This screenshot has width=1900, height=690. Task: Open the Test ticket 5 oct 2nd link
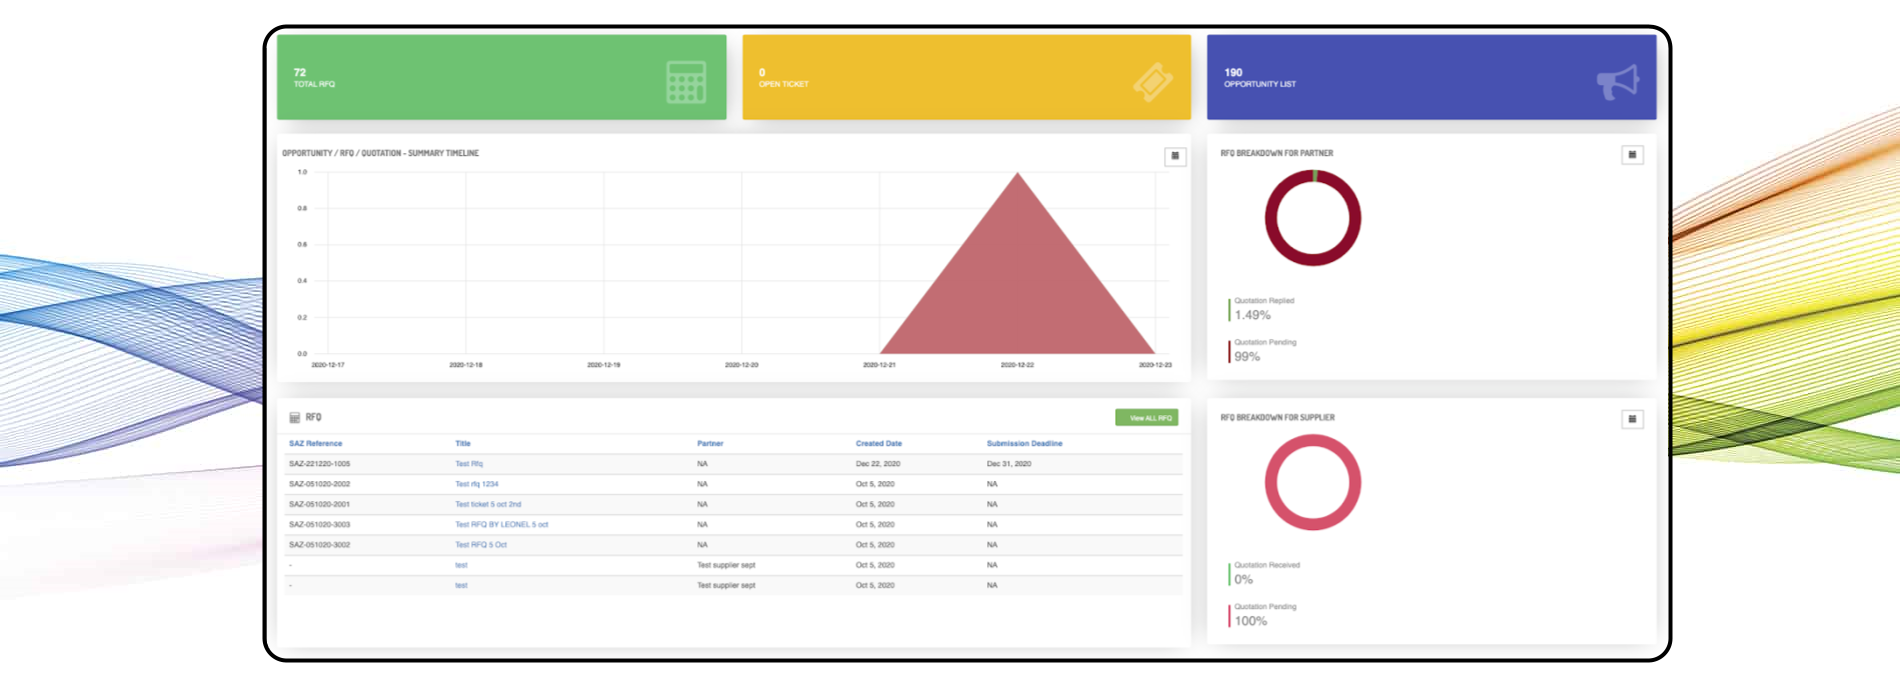pyautogui.click(x=488, y=504)
